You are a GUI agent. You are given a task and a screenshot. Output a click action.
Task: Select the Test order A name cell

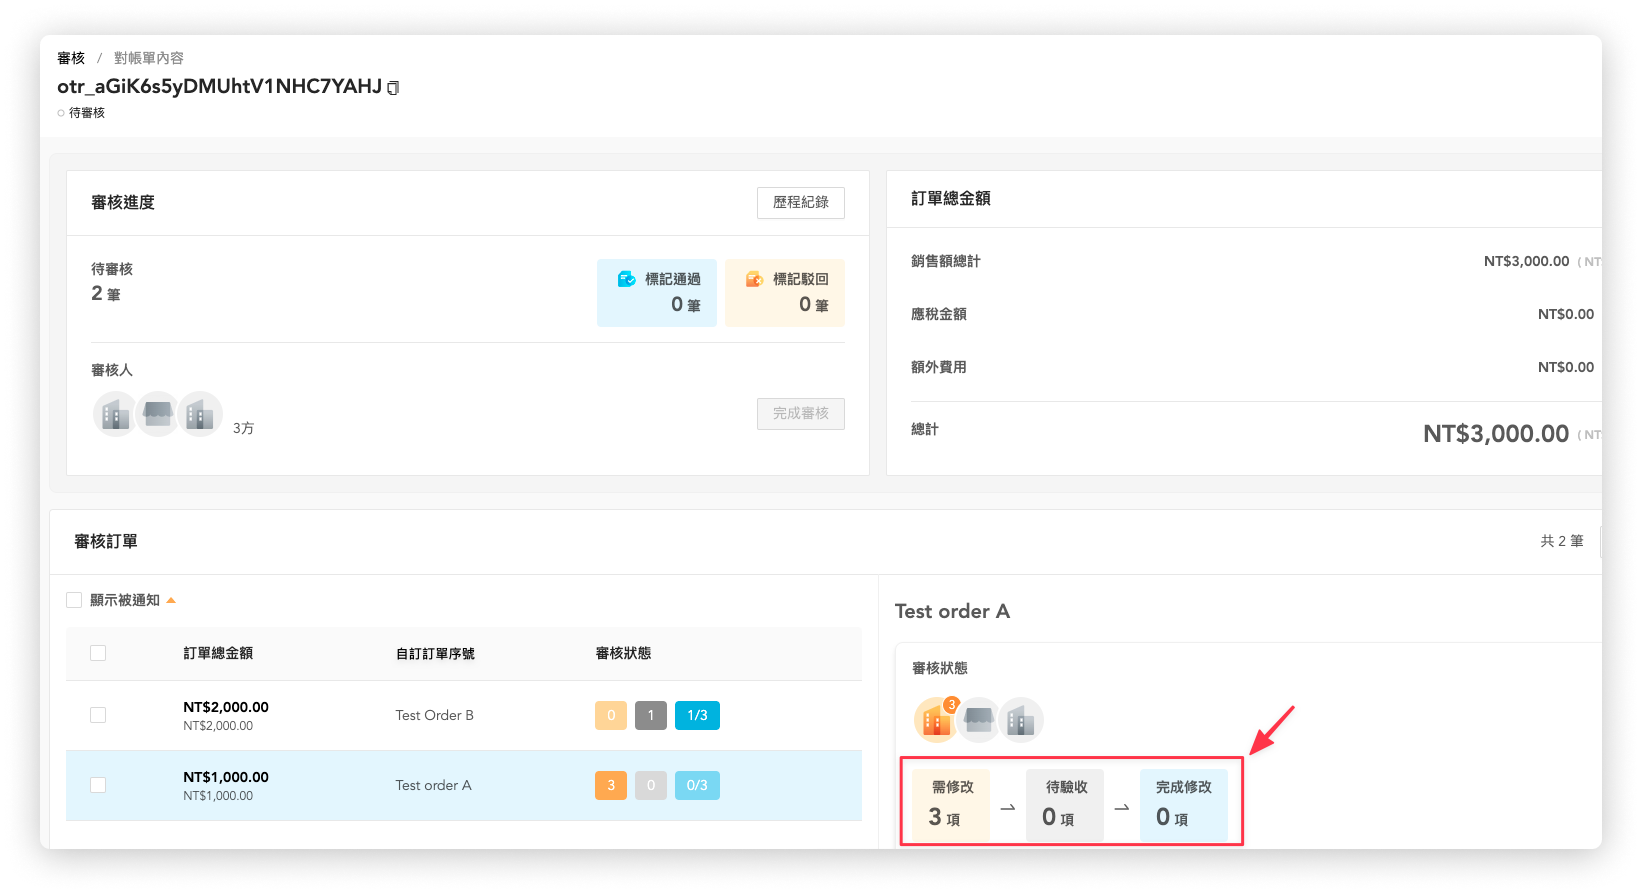433,785
